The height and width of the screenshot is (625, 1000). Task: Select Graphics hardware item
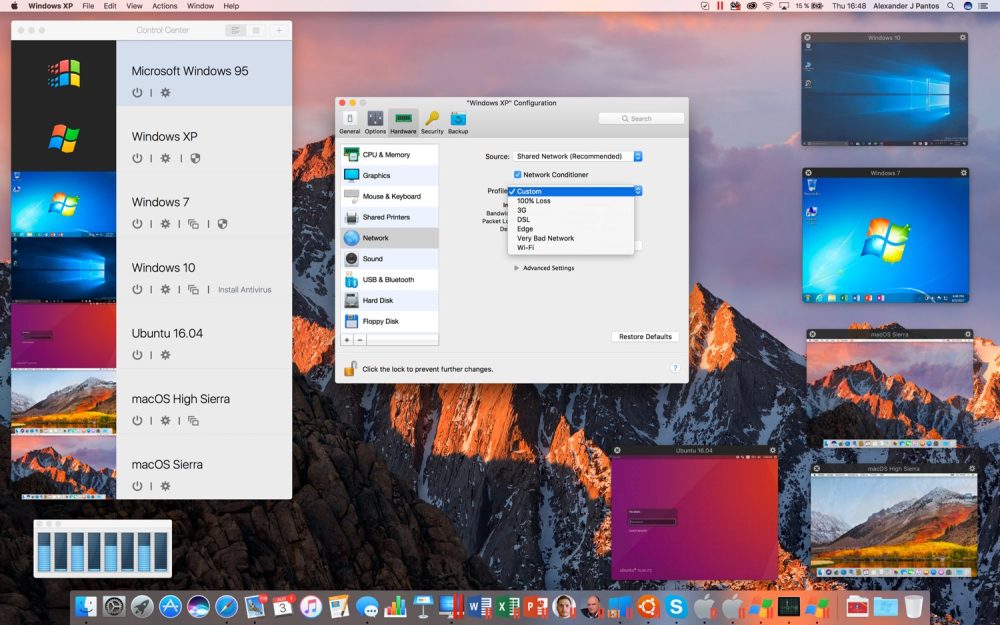[x=390, y=175]
